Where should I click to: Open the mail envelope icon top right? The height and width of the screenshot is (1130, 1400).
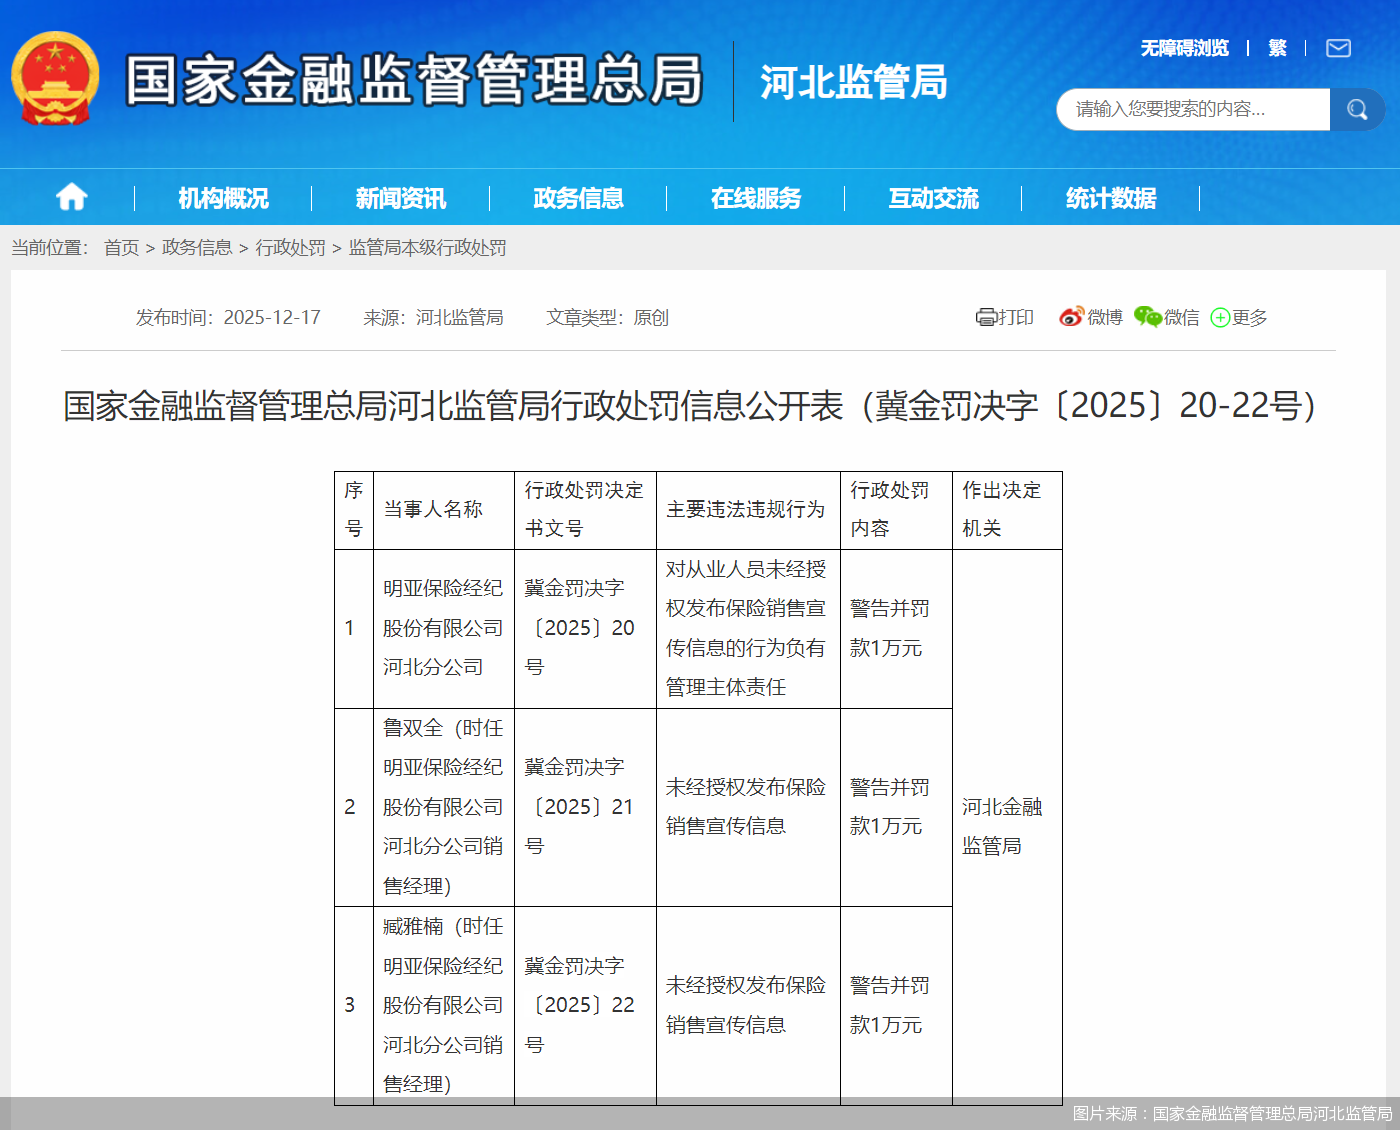click(1337, 47)
